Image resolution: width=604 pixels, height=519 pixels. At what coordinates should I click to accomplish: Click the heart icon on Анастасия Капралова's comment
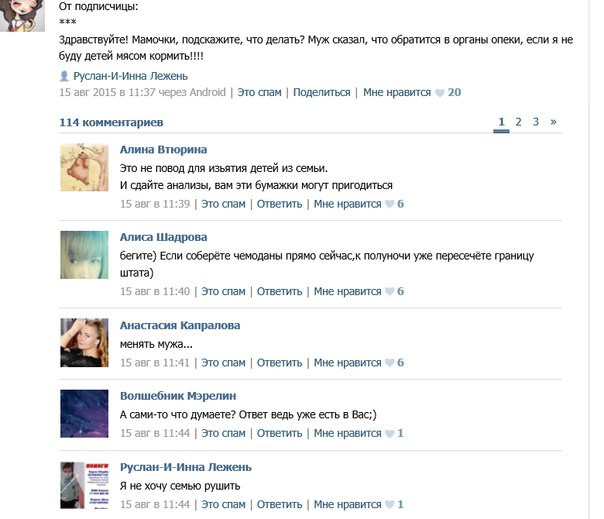(389, 363)
